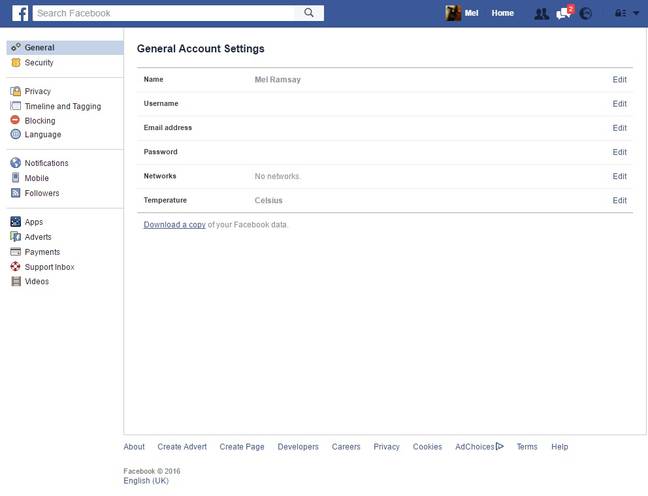Expand the account dropdown arrow
648x496 pixels.
click(x=636, y=13)
